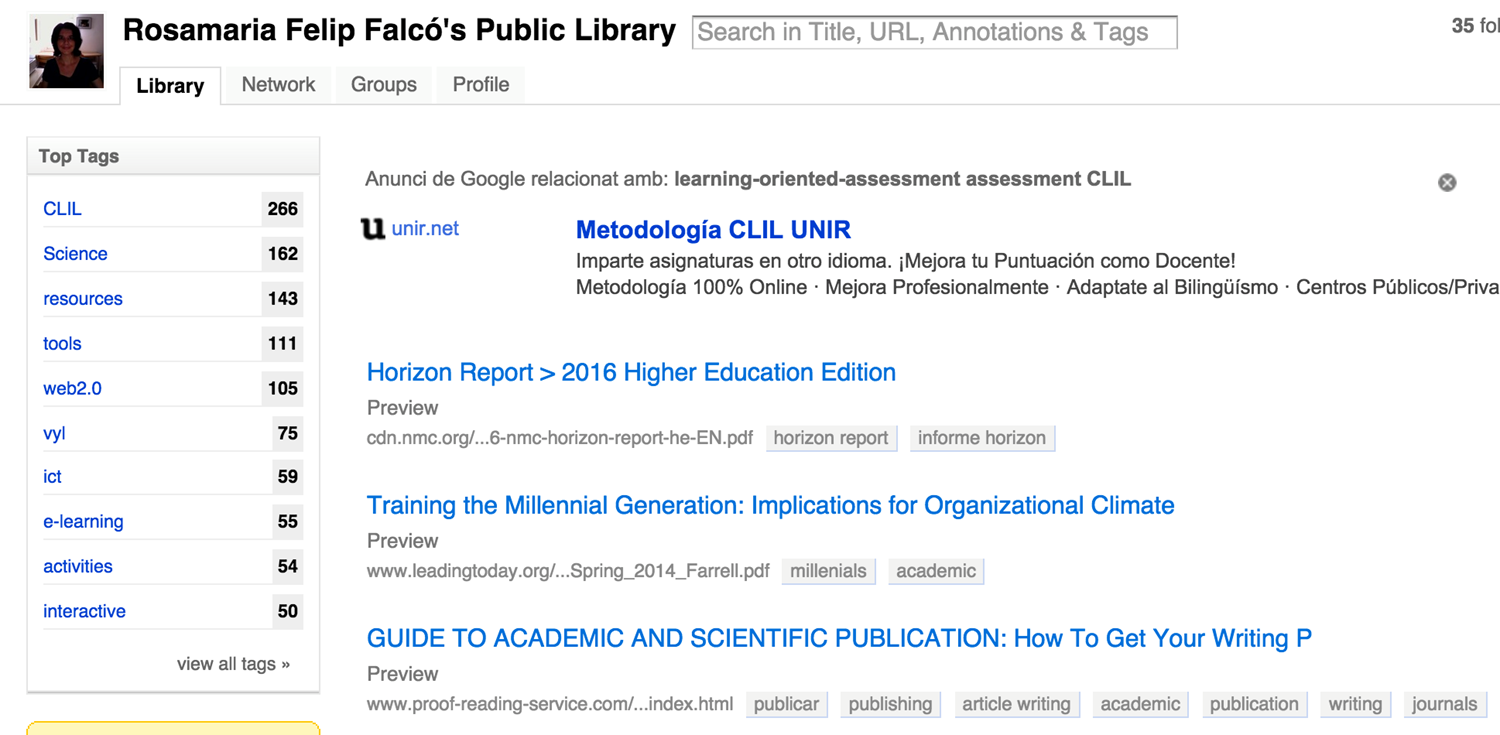Close the Google ad with X icon
Image resolution: width=1500 pixels, height=735 pixels.
[1446, 183]
